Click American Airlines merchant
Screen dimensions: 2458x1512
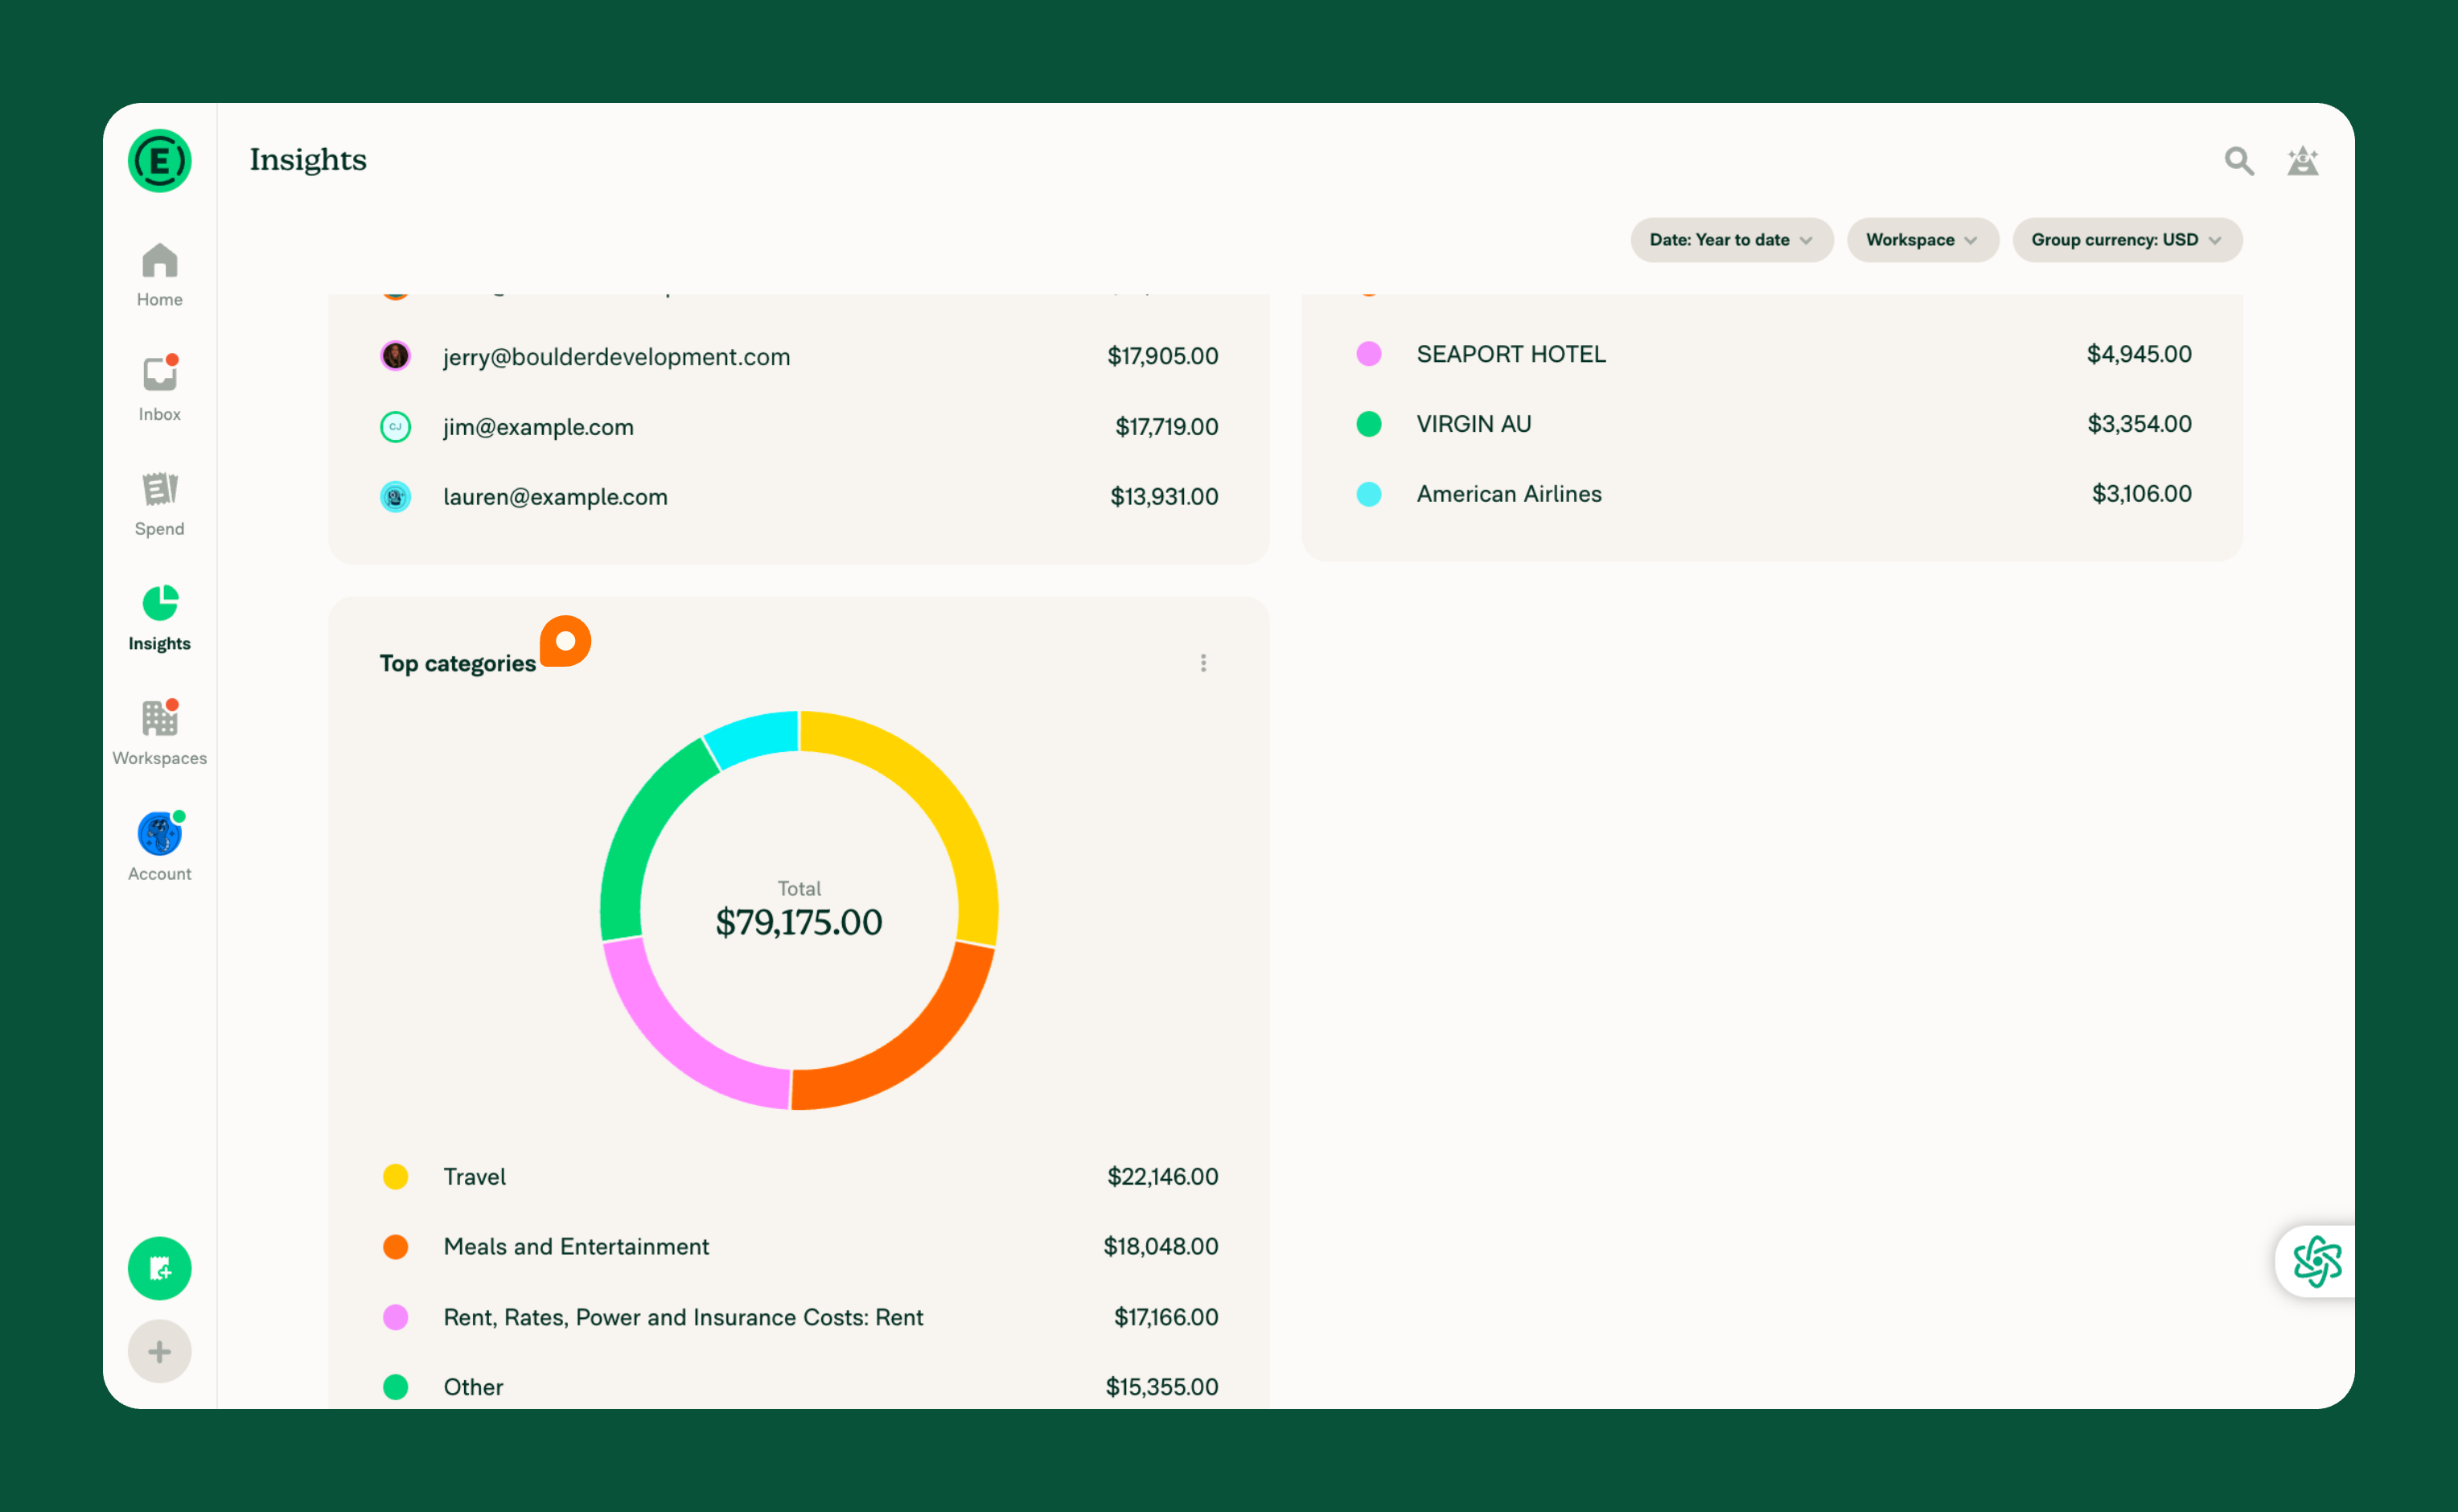tap(1508, 494)
